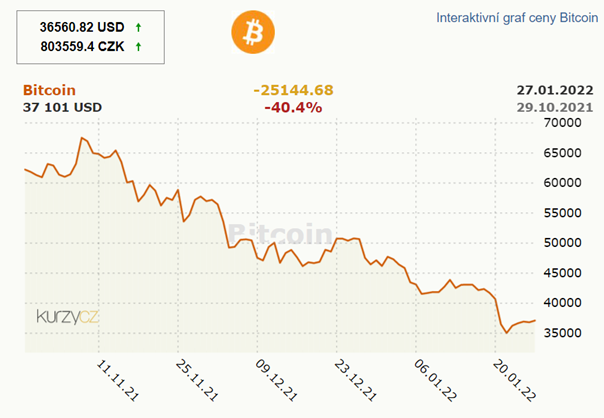The width and height of the screenshot is (604, 418).
Task: Click the 37 101 USD current value
Action: (62, 107)
